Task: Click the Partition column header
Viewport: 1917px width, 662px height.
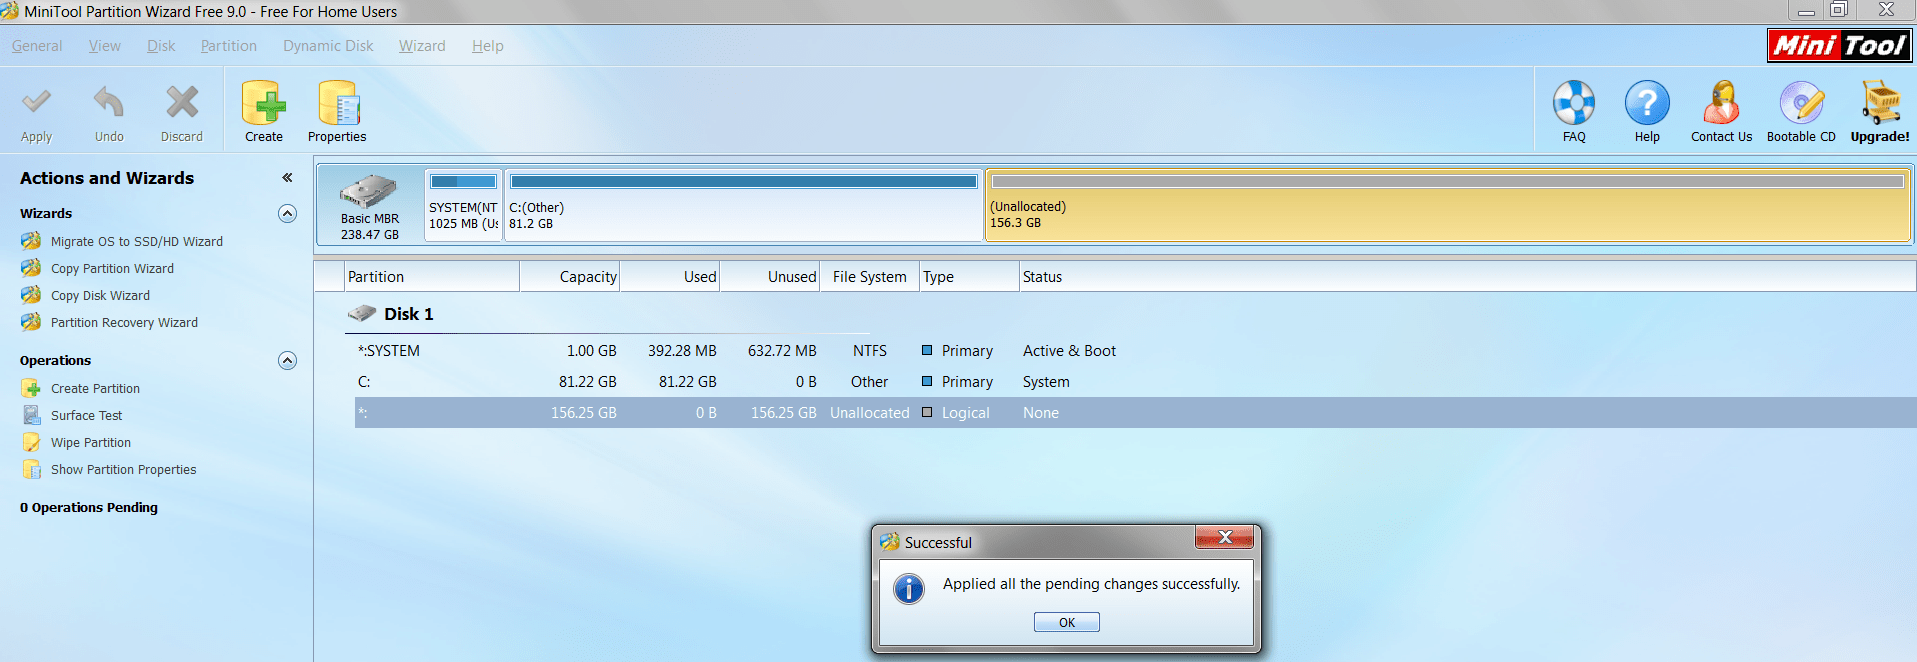Action: (x=432, y=277)
